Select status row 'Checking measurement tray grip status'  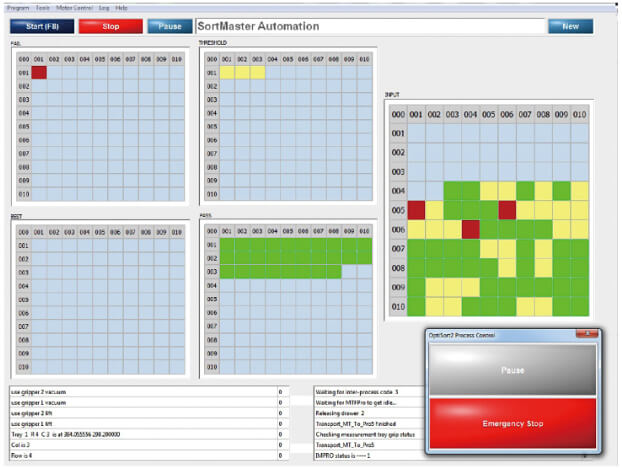coord(370,434)
